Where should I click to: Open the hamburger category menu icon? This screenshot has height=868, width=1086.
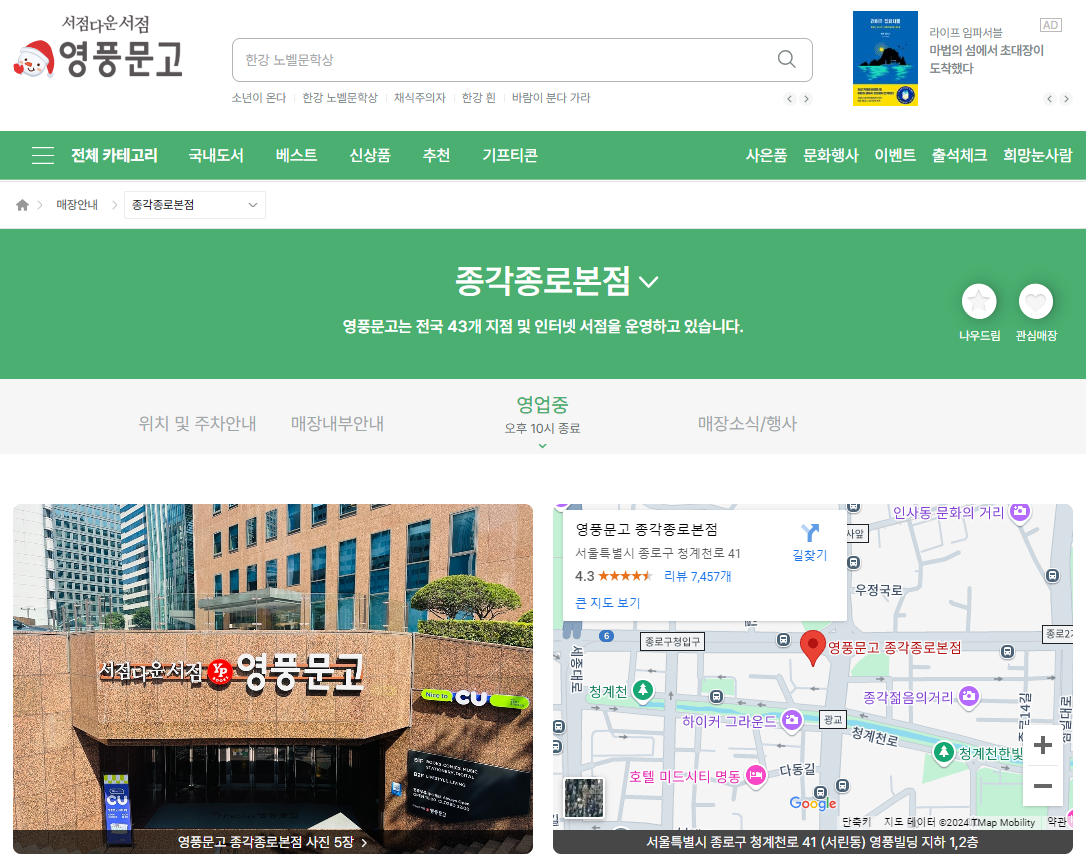(x=43, y=155)
